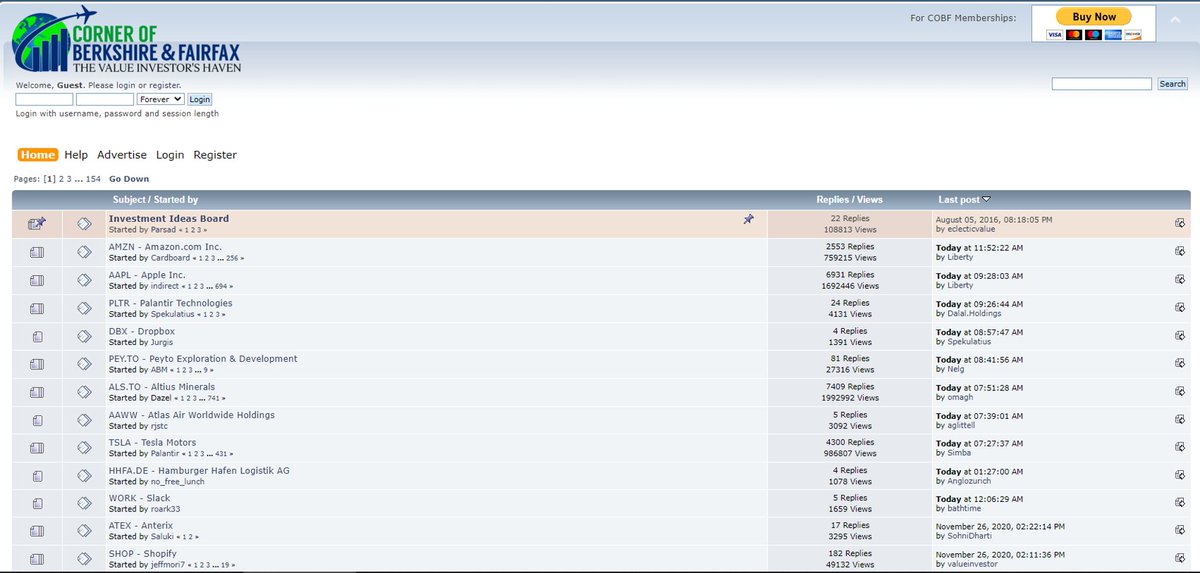
Task: Click the post type icon in TSLA row
Action: click(84, 447)
